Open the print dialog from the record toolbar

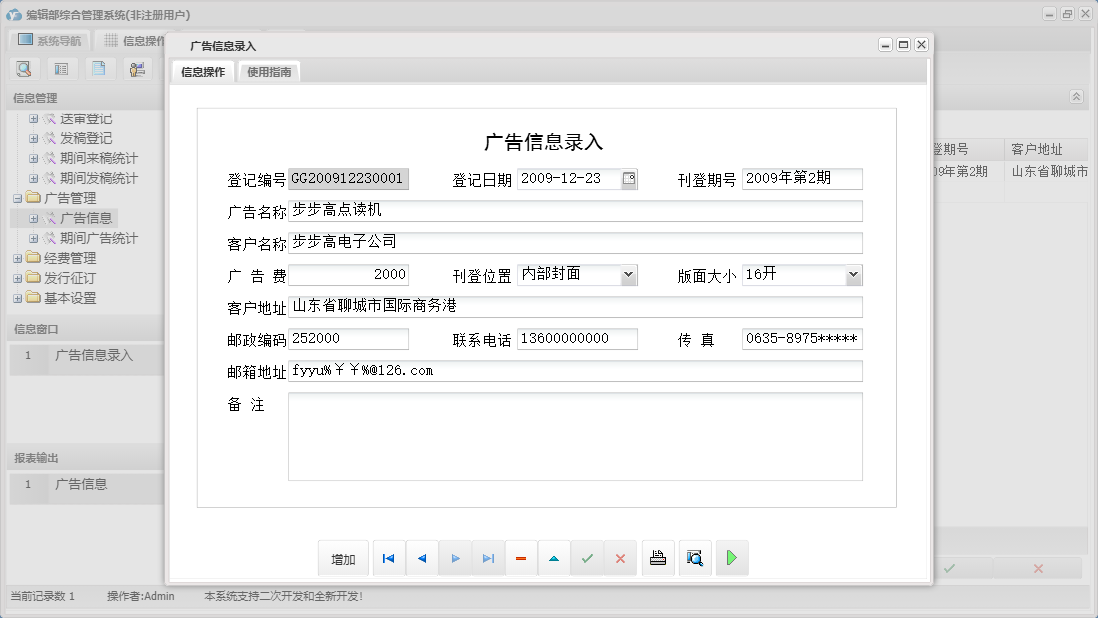pyautogui.click(x=658, y=558)
